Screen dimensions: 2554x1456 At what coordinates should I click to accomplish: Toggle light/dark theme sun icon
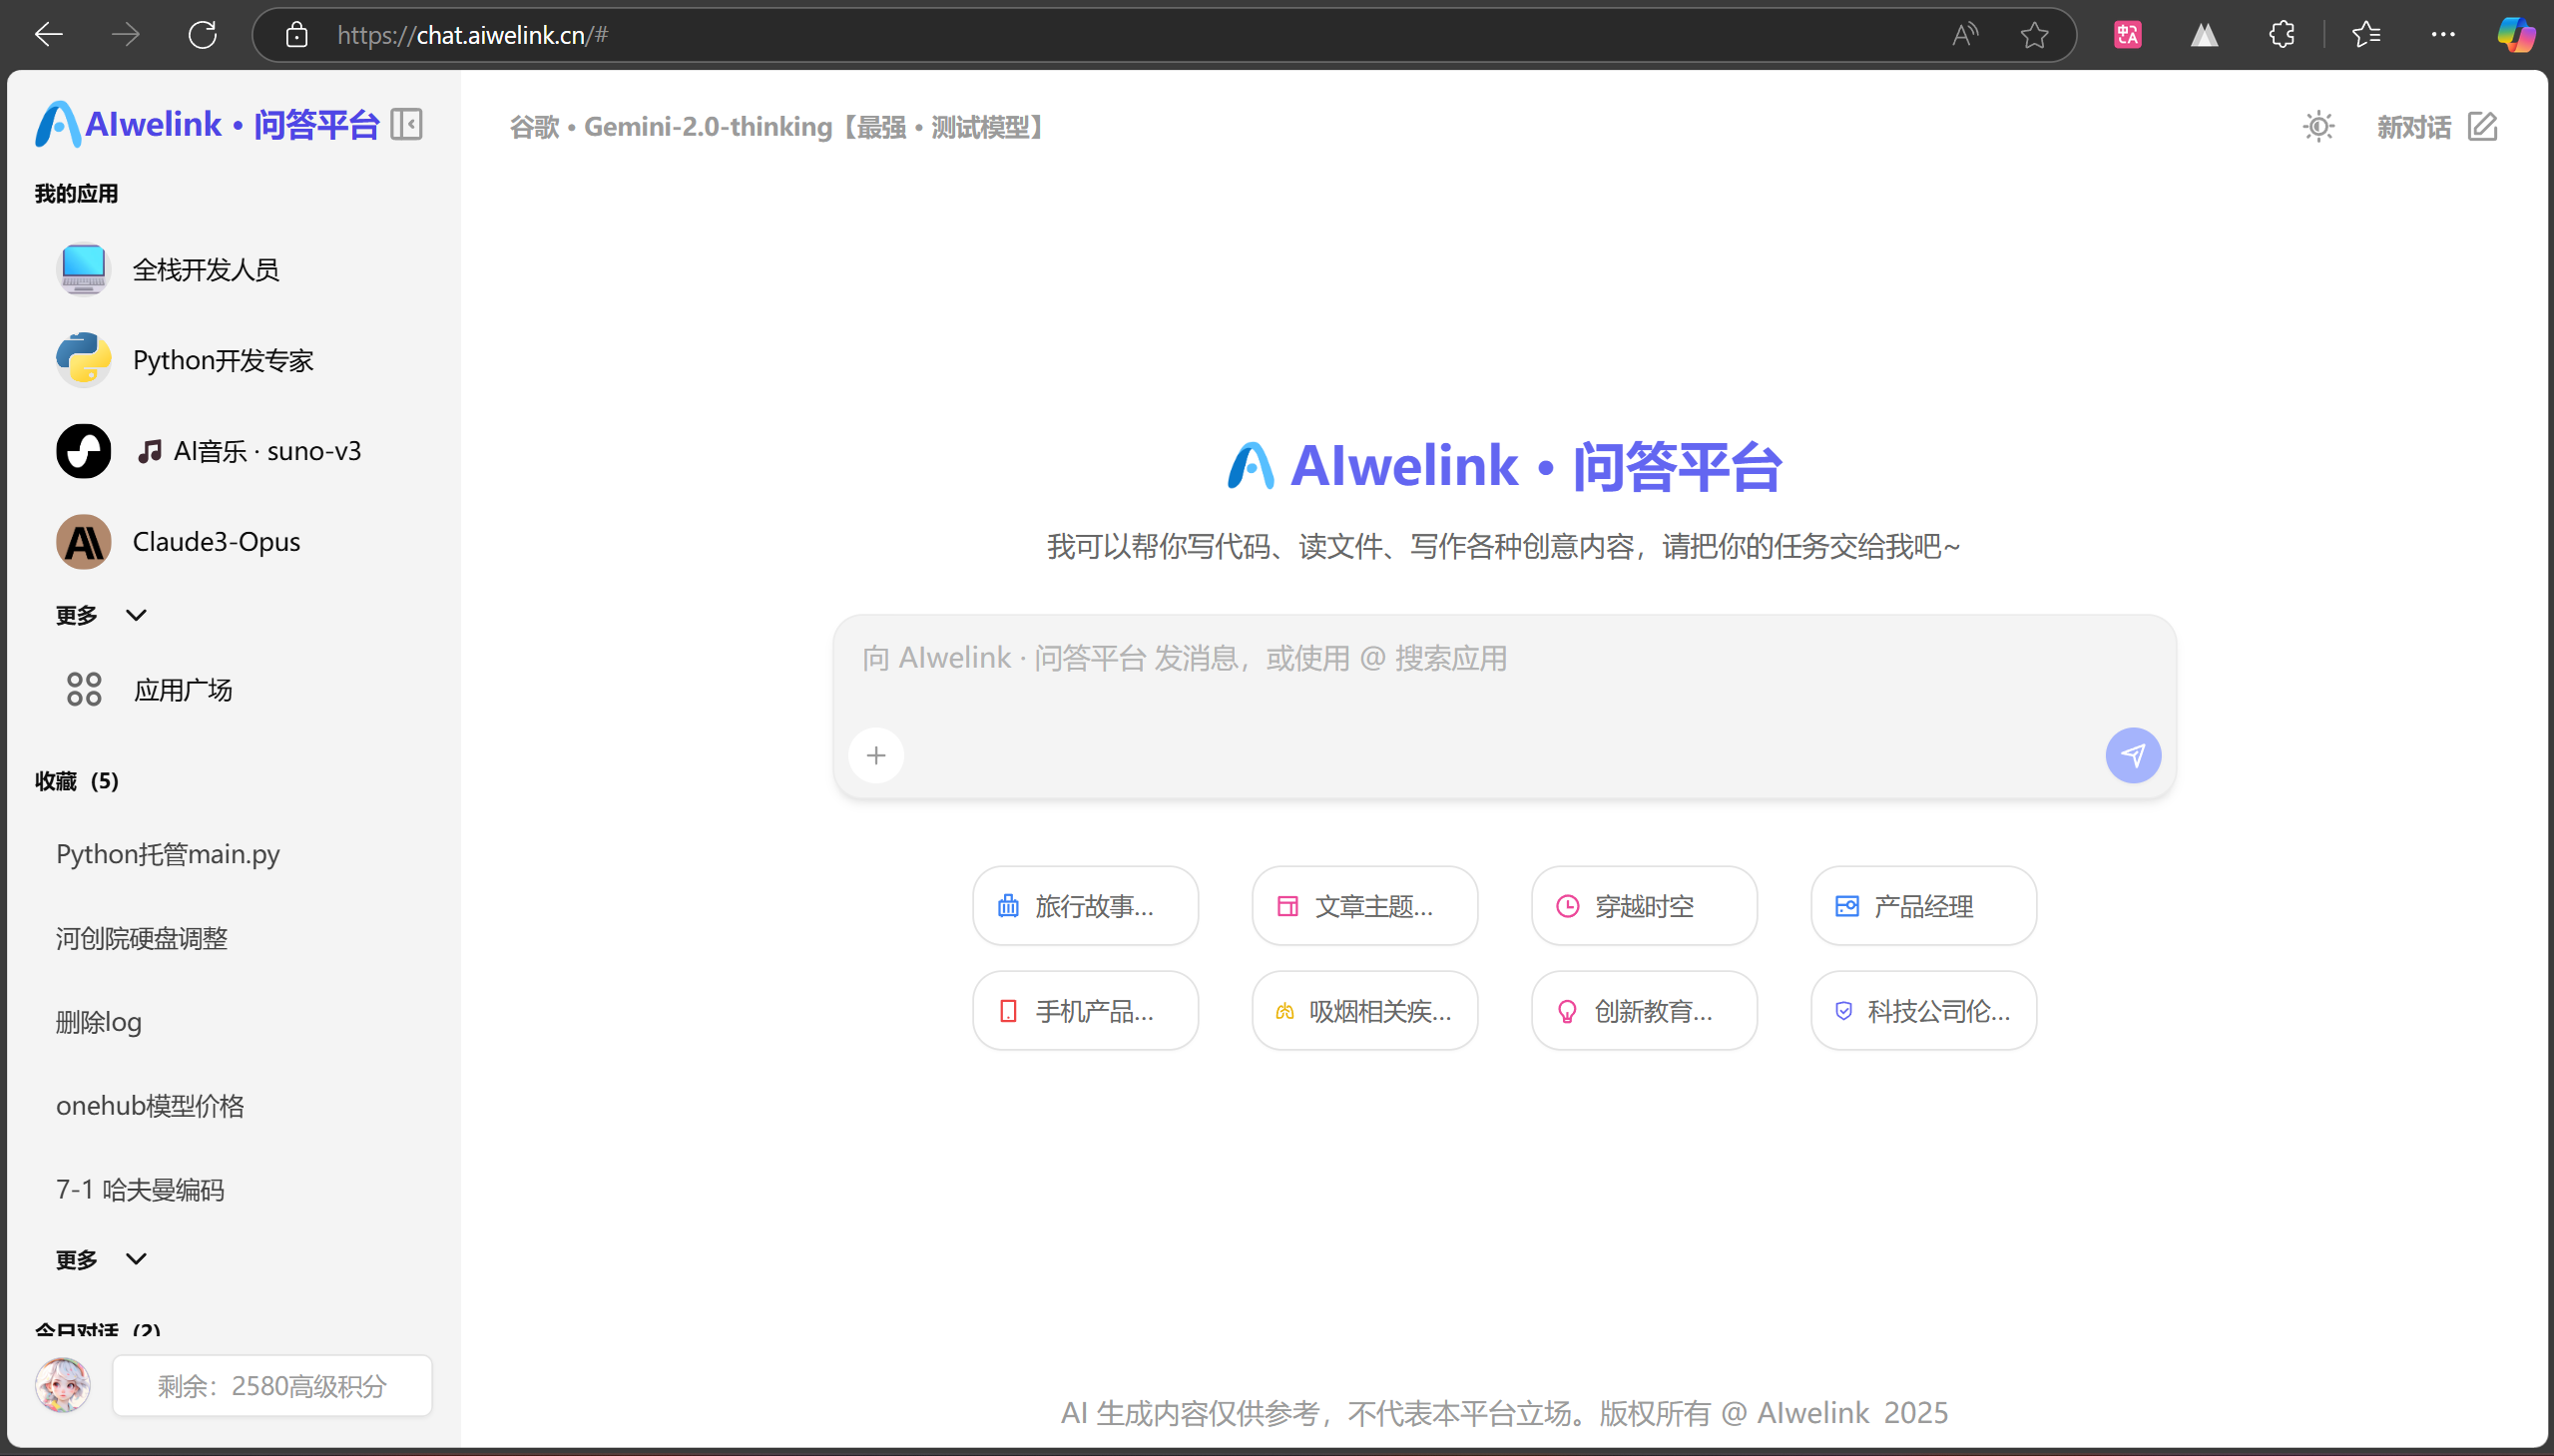[2318, 127]
